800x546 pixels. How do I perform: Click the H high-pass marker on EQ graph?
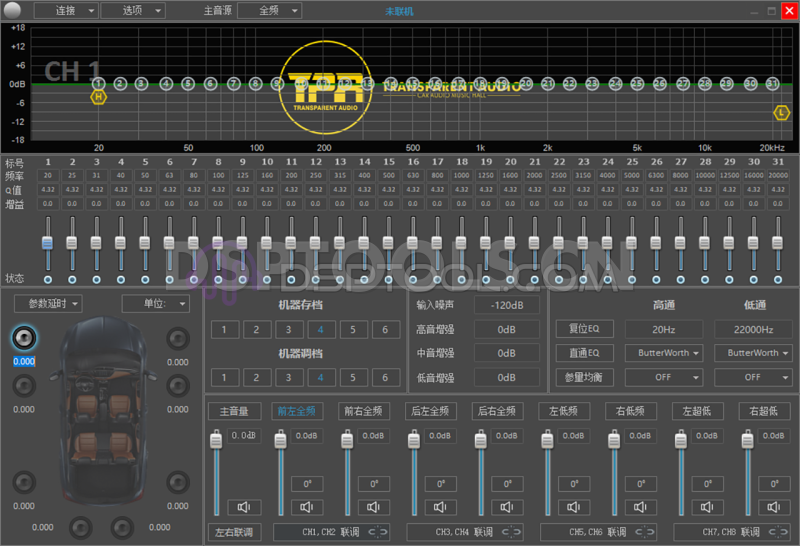(x=98, y=97)
